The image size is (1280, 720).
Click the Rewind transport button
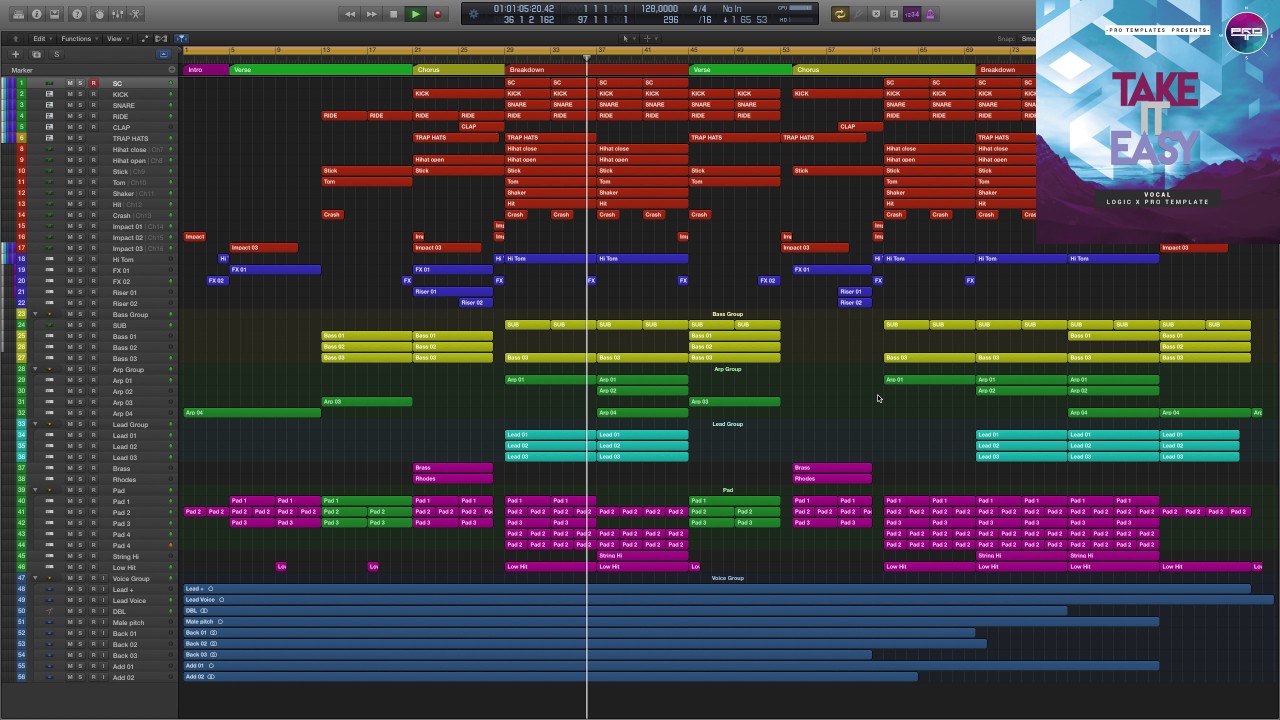[x=349, y=14]
